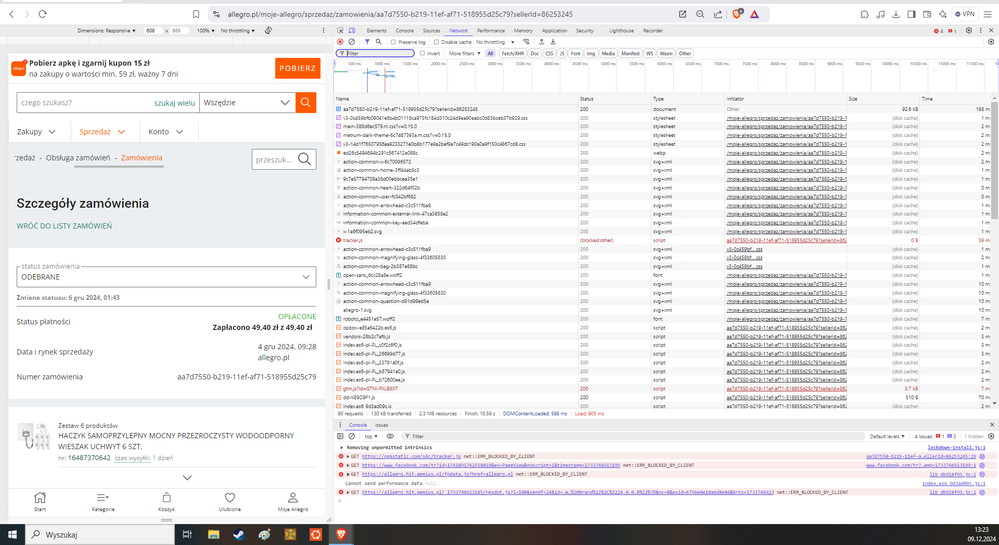Image resolution: width=999 pixels, height=545 pixels.
Task: Expand the Sprzedaż menu
Action: pos(102,131)
